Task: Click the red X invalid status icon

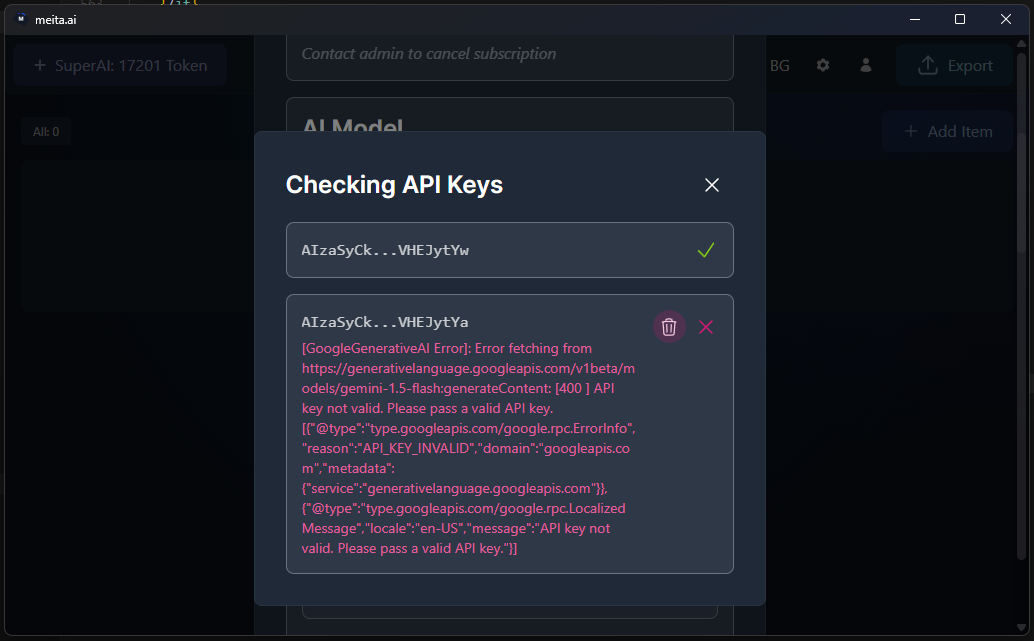Action: click(706, 327)
